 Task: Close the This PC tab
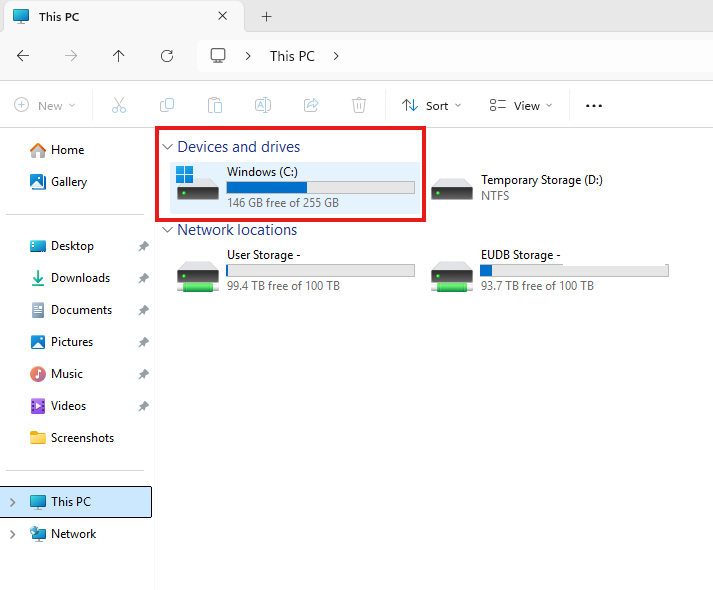click(x=222, y=16)
